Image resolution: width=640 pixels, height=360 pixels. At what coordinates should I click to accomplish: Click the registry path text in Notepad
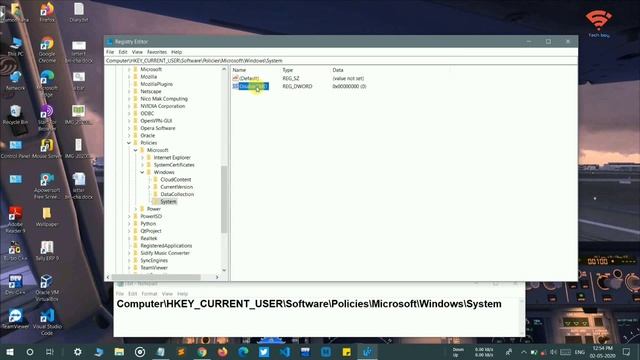[x=309, y=304]
